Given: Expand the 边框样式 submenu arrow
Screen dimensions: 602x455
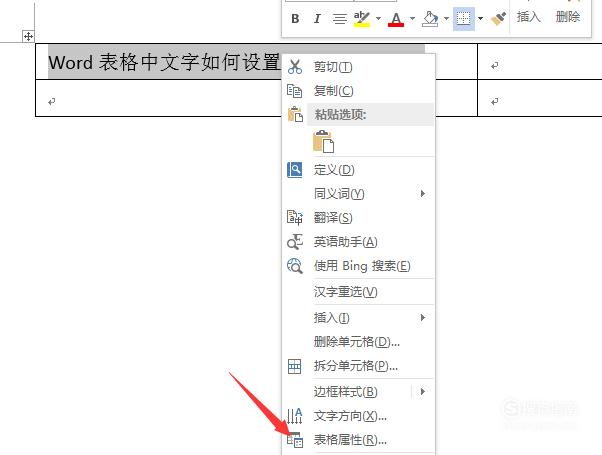Looking at the screenshot, I should click(x=423, y=392).
